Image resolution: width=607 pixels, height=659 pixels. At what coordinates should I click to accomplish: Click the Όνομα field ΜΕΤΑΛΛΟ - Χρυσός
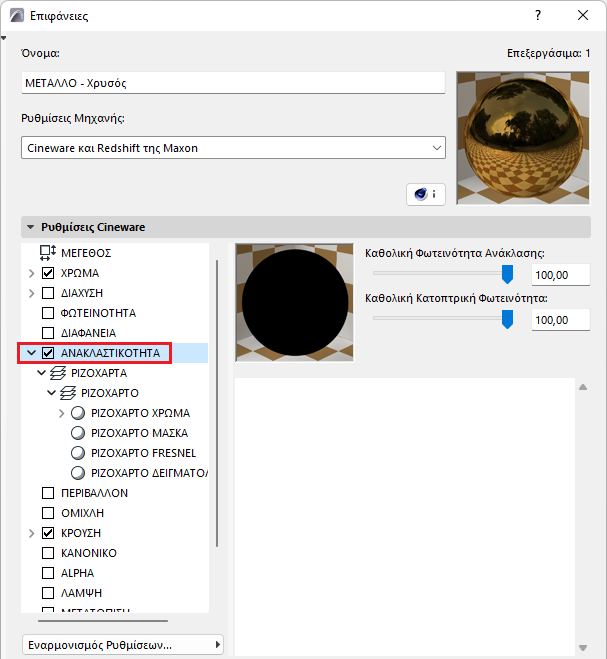pos(233,83)
